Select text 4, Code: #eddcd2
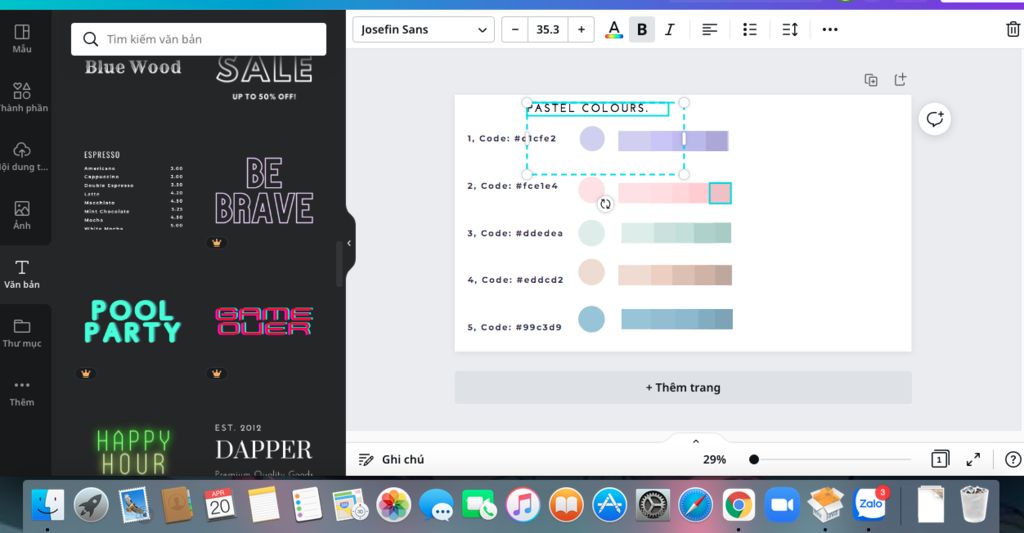This screenshot has width=1024, height=533. pos(515,280)
